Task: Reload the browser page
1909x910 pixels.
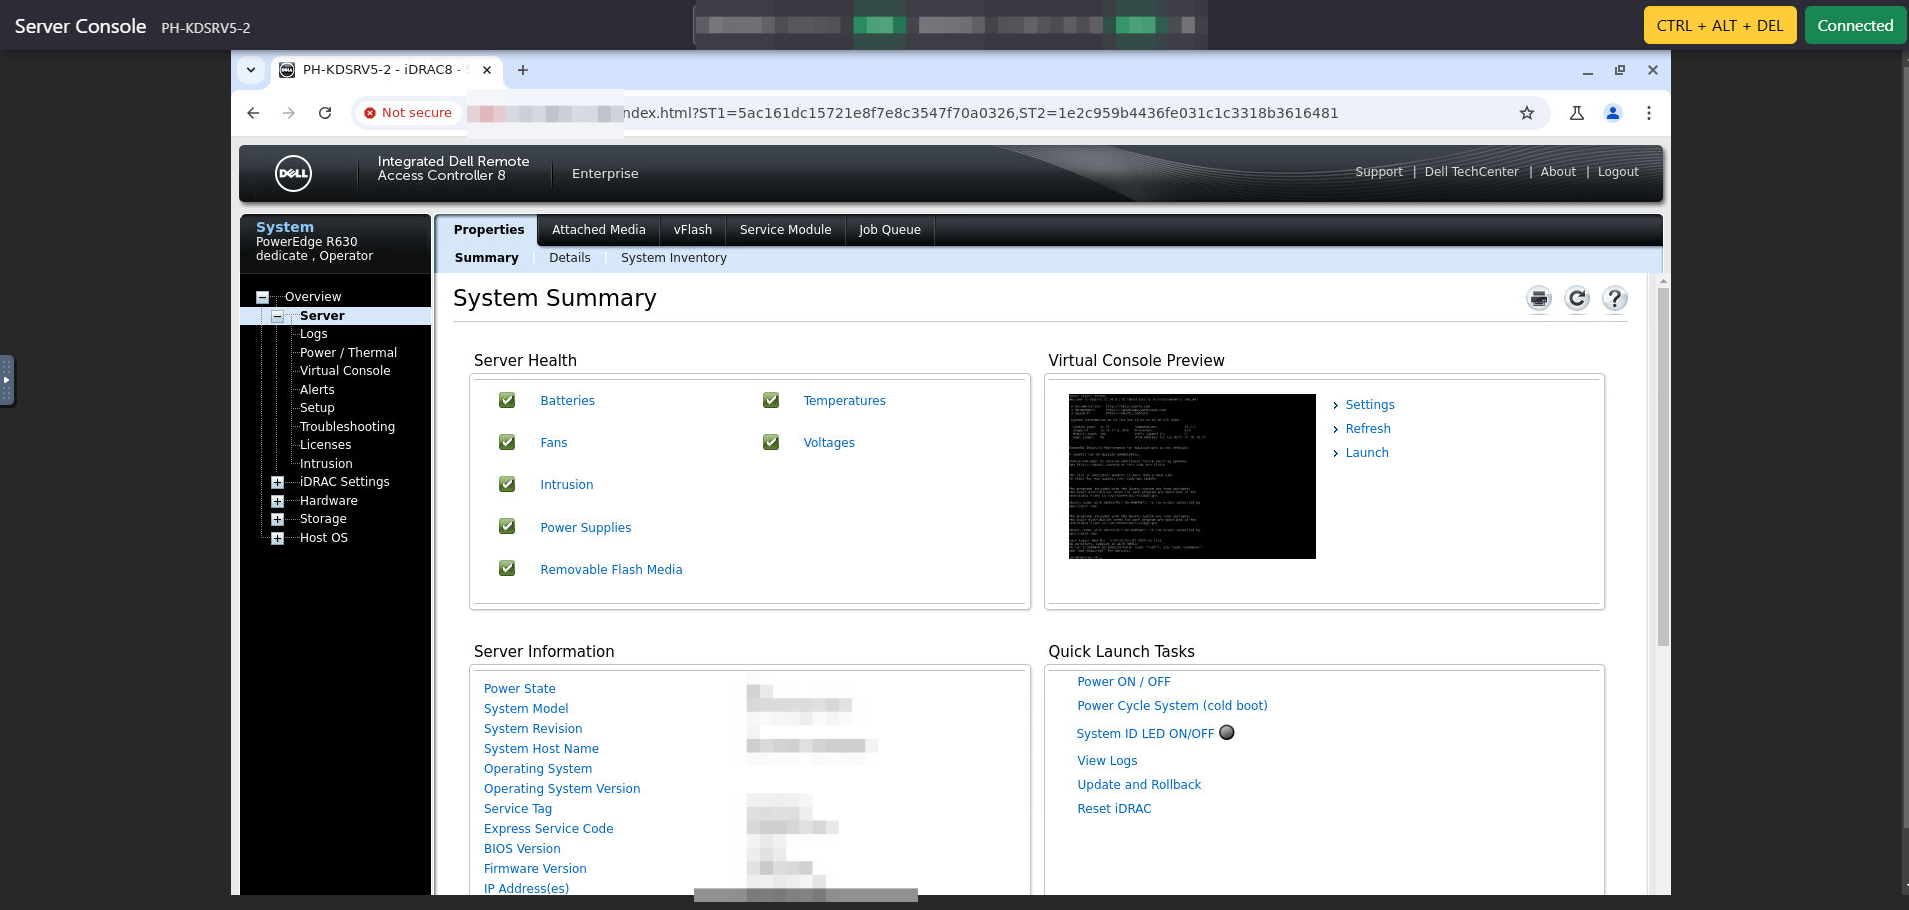Action: [325, 113]
